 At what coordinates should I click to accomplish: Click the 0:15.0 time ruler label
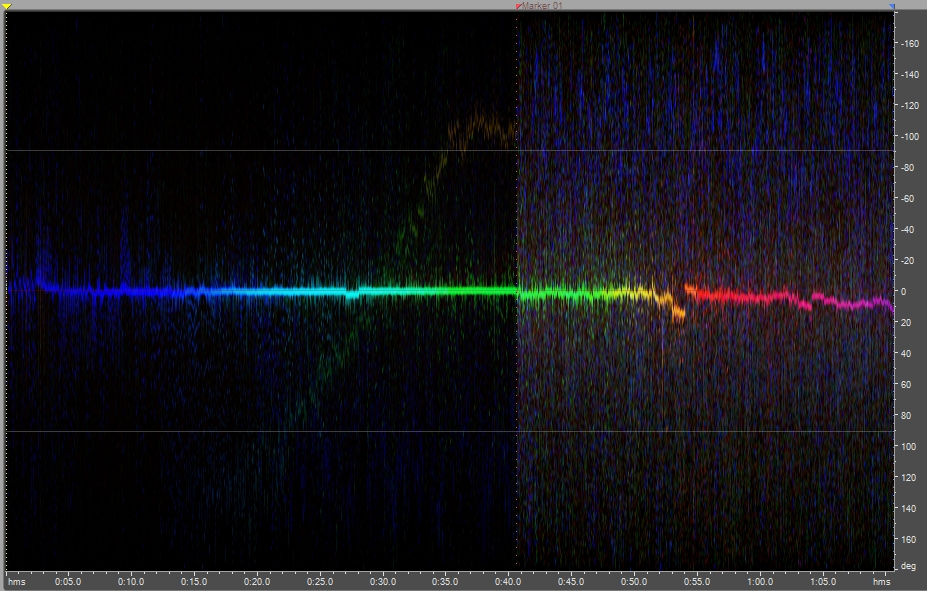coord(194,582)
